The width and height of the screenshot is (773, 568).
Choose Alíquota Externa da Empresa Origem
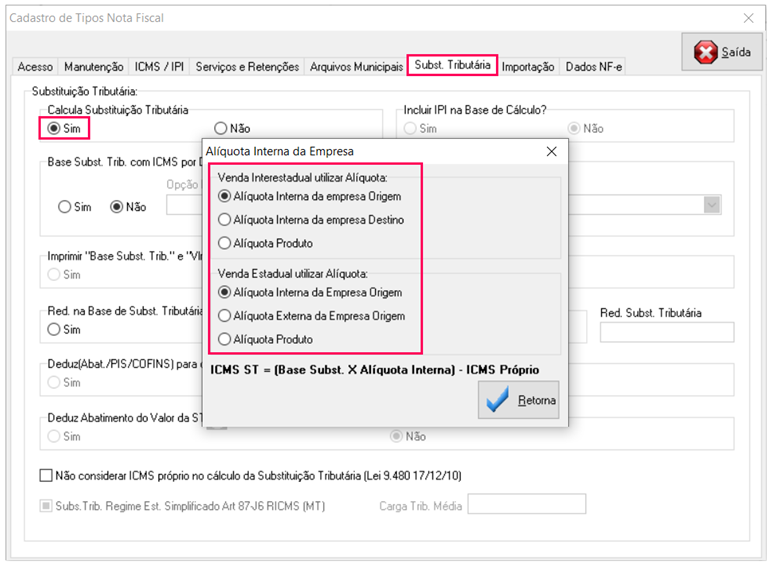(225, 316)
